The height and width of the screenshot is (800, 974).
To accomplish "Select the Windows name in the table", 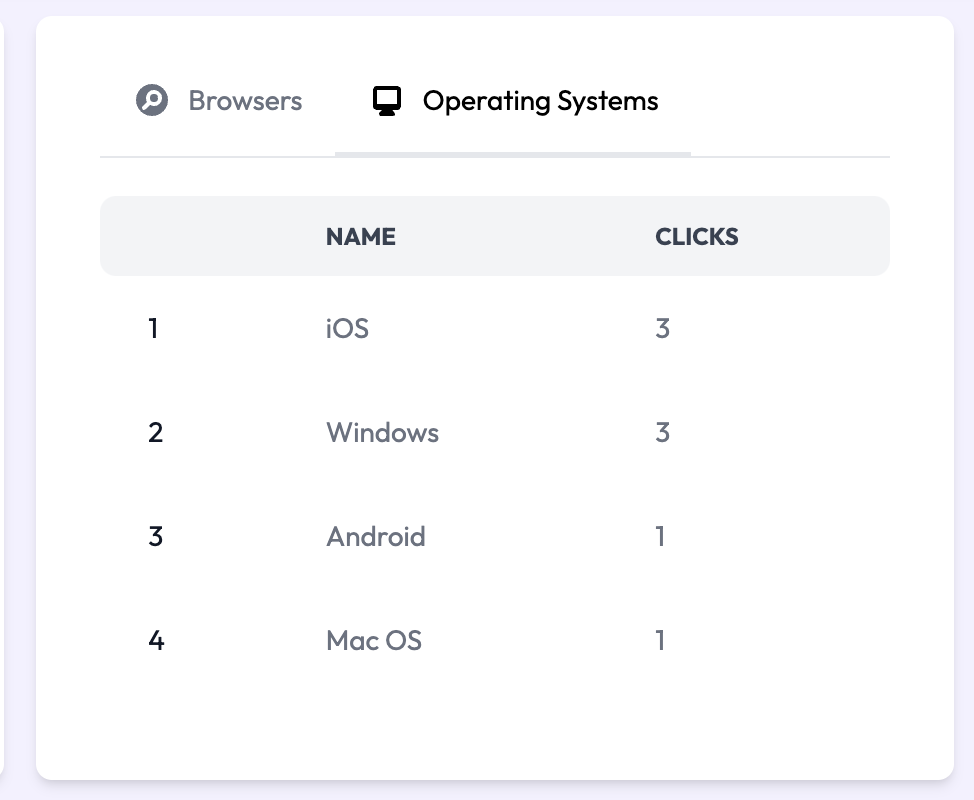I will click(x=382, y=433).
